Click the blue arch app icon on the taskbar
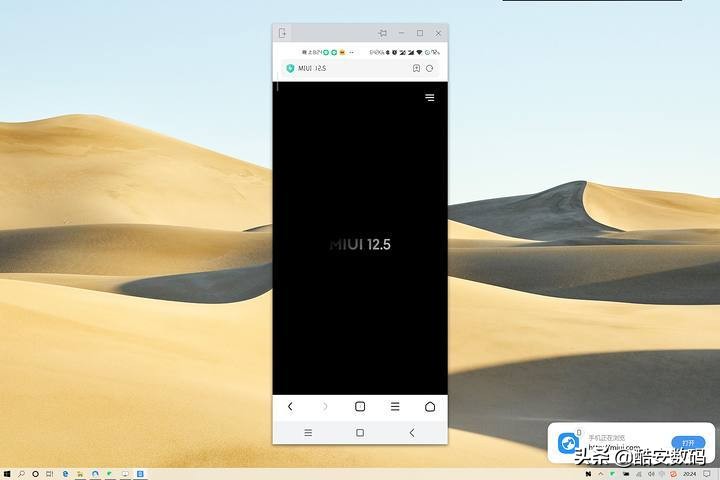 pyautogui.click(x=95, y=474)
